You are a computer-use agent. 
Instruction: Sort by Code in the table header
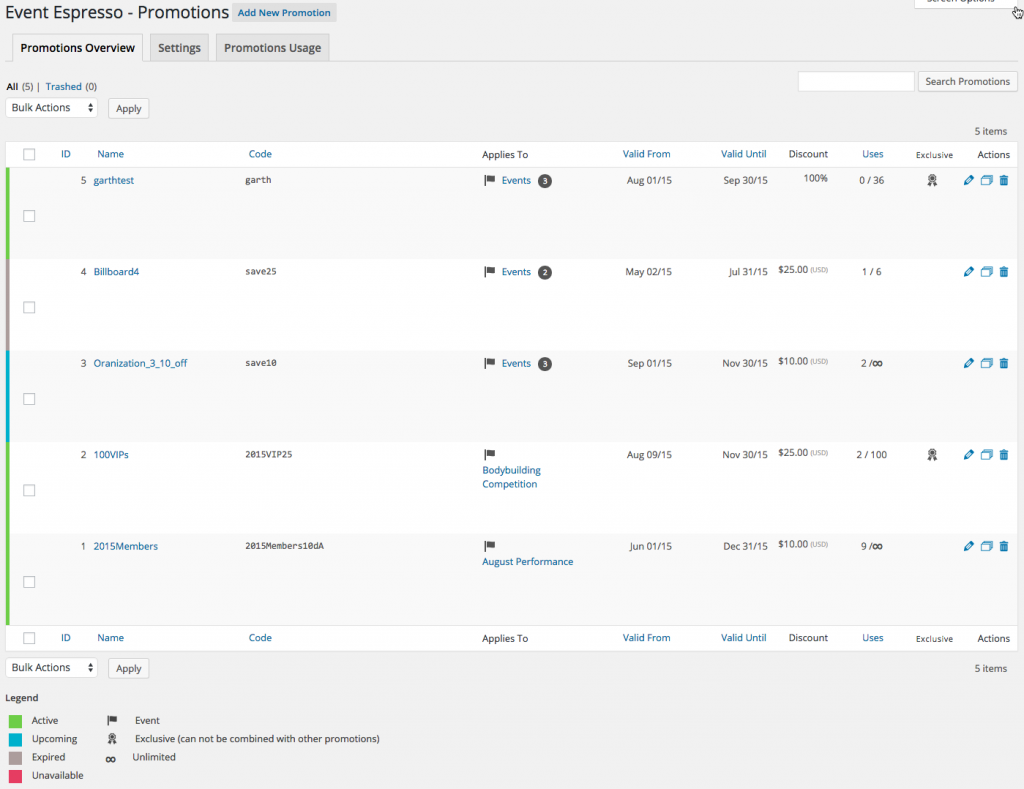pyautogui.click(x=260, y=154)
